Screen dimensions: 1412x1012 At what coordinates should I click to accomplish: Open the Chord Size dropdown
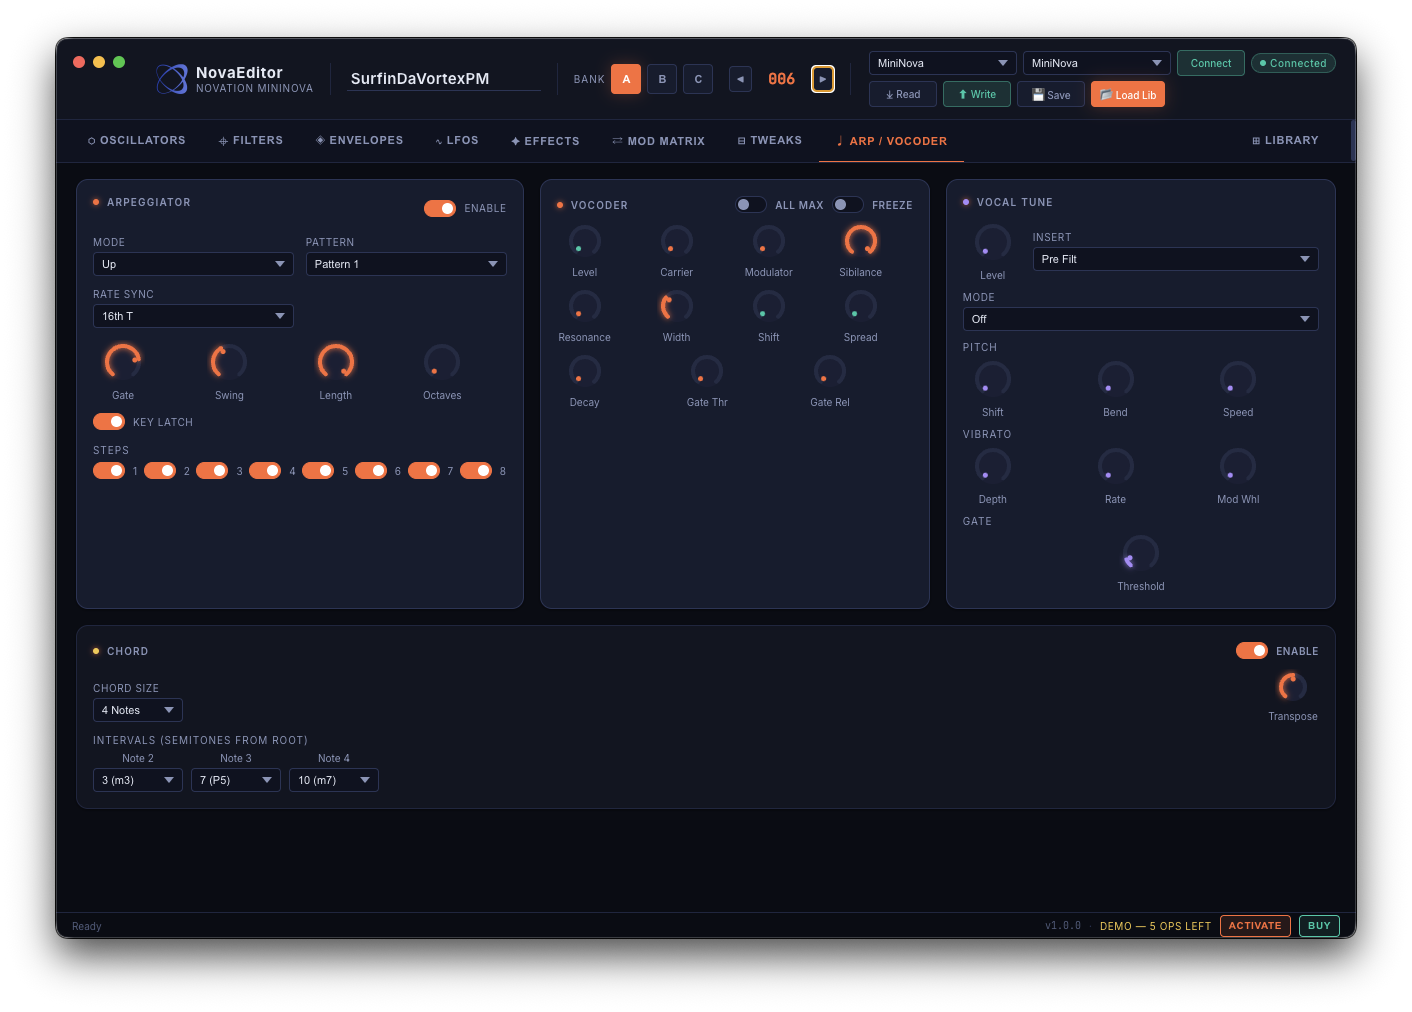138,710
